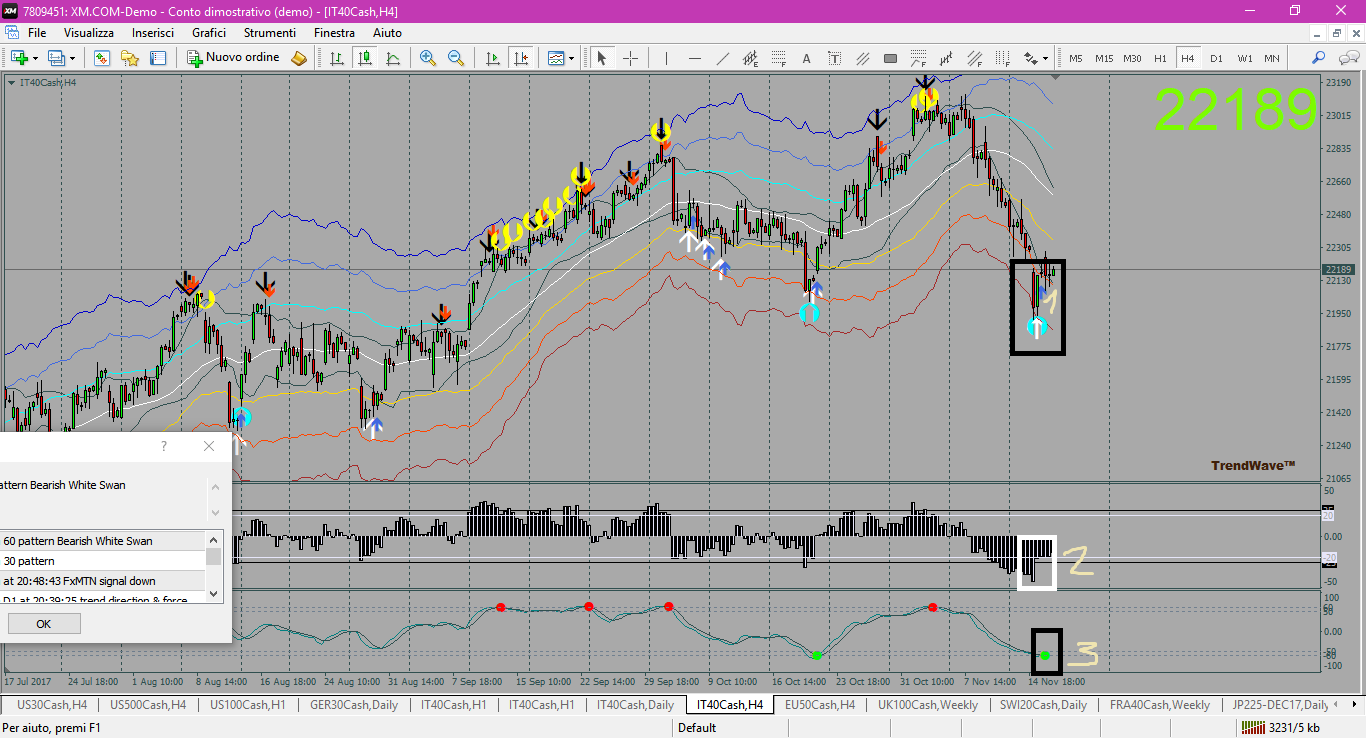Image resolution: width=1366 pixels, height=738 pixels.
Task: Switch to FRA40Cash,Weekly chart tab
Action: coord(1160,705)
